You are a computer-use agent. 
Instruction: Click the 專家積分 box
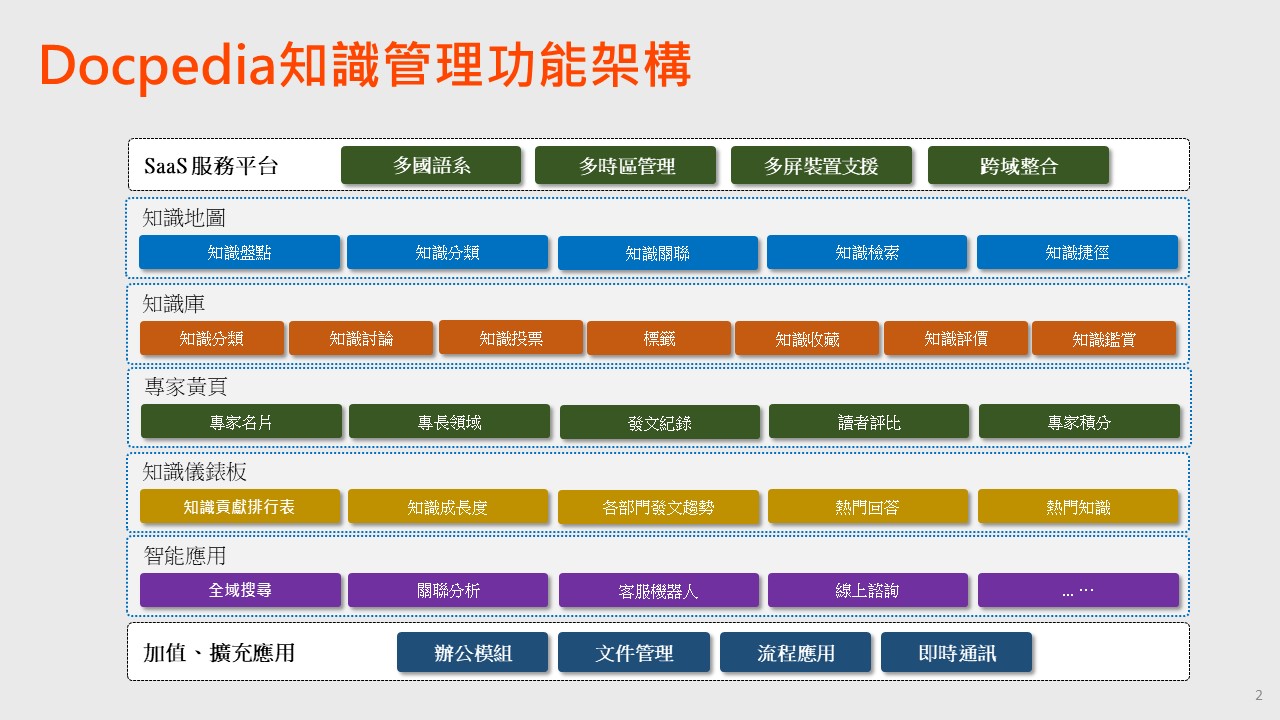tap(1079, 421)
